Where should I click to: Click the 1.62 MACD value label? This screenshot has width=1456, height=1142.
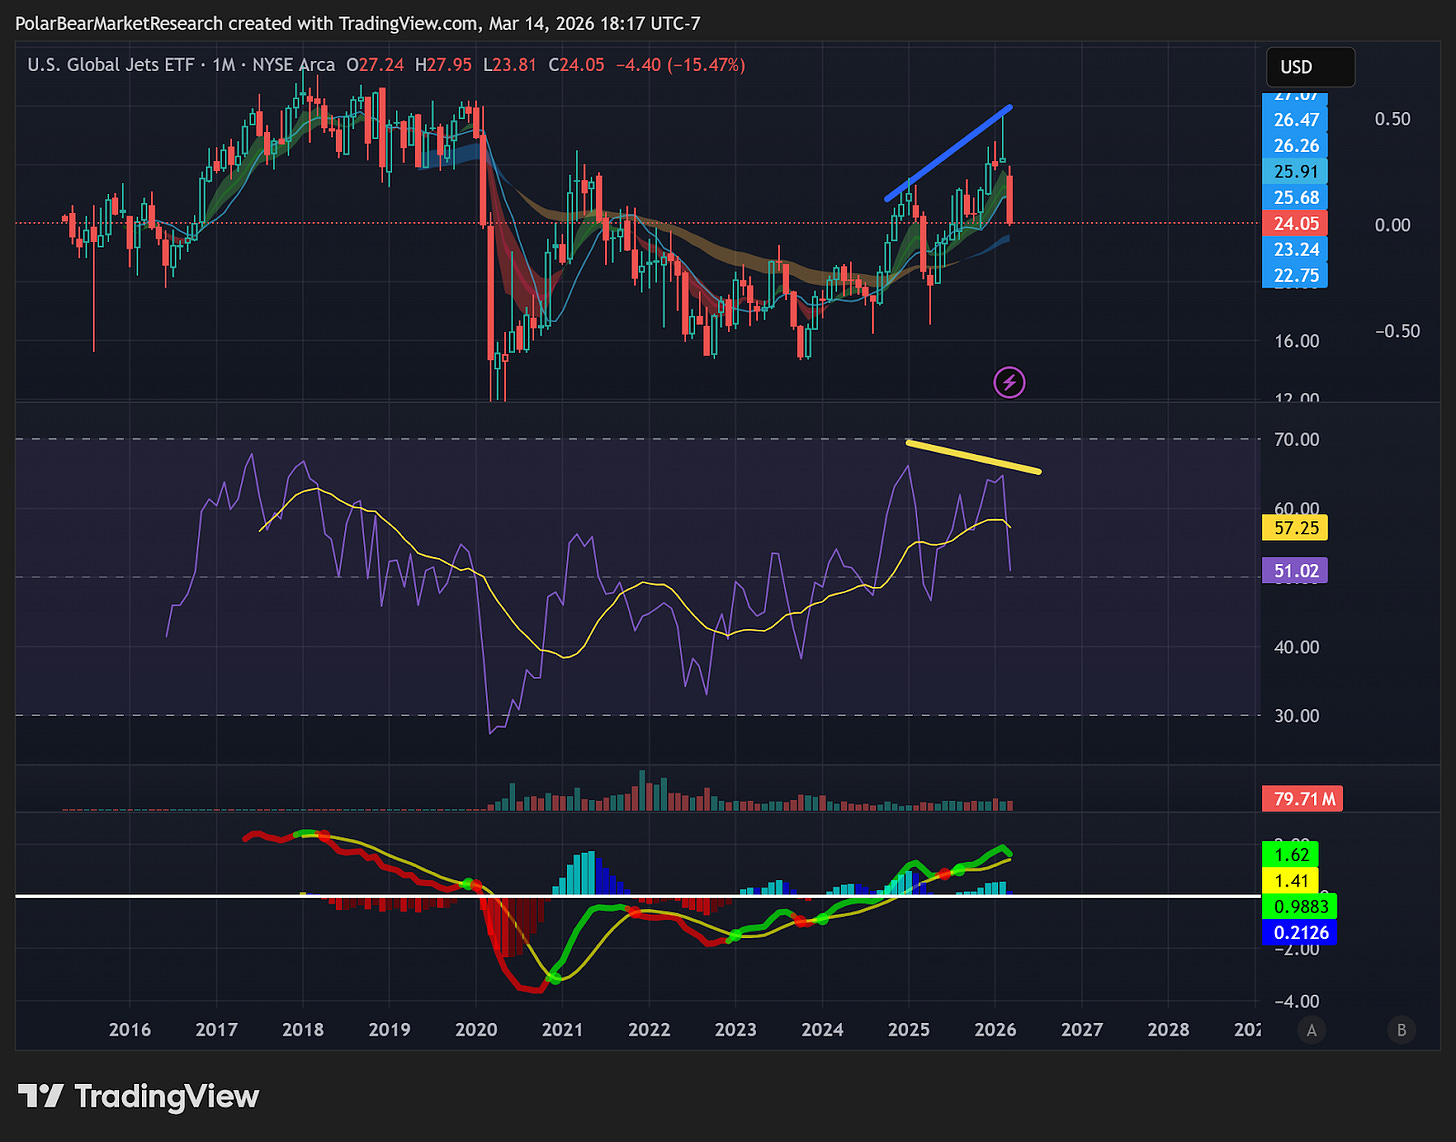tap(1291, 855)
